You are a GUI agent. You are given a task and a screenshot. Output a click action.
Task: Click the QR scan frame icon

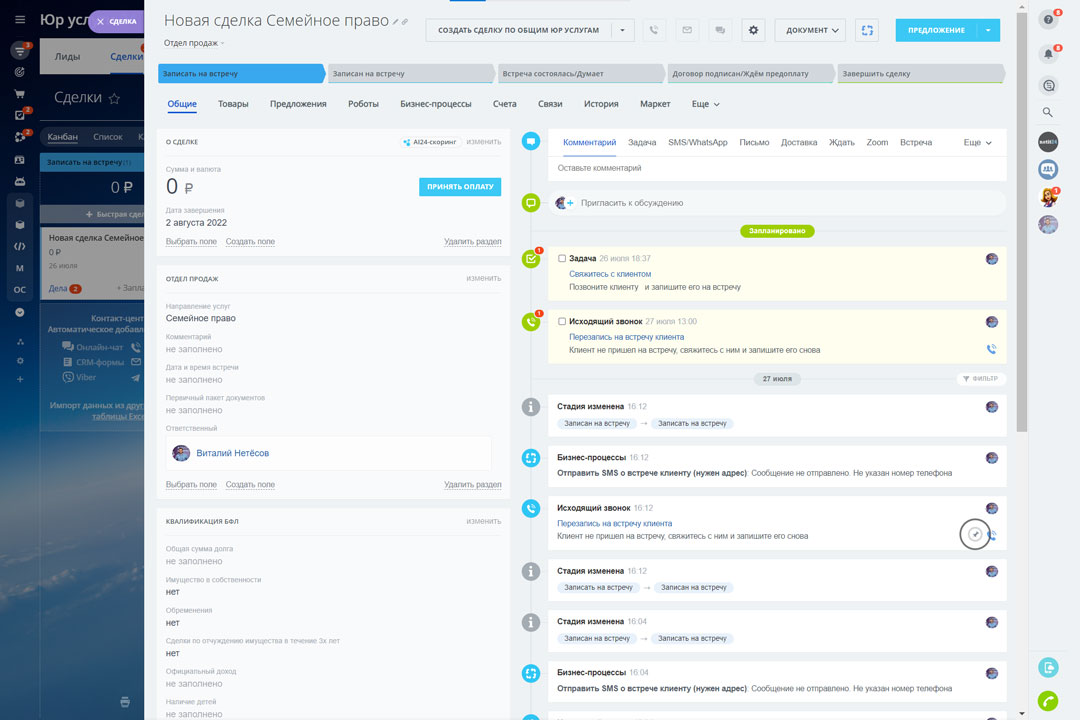[x=866, y=30]
